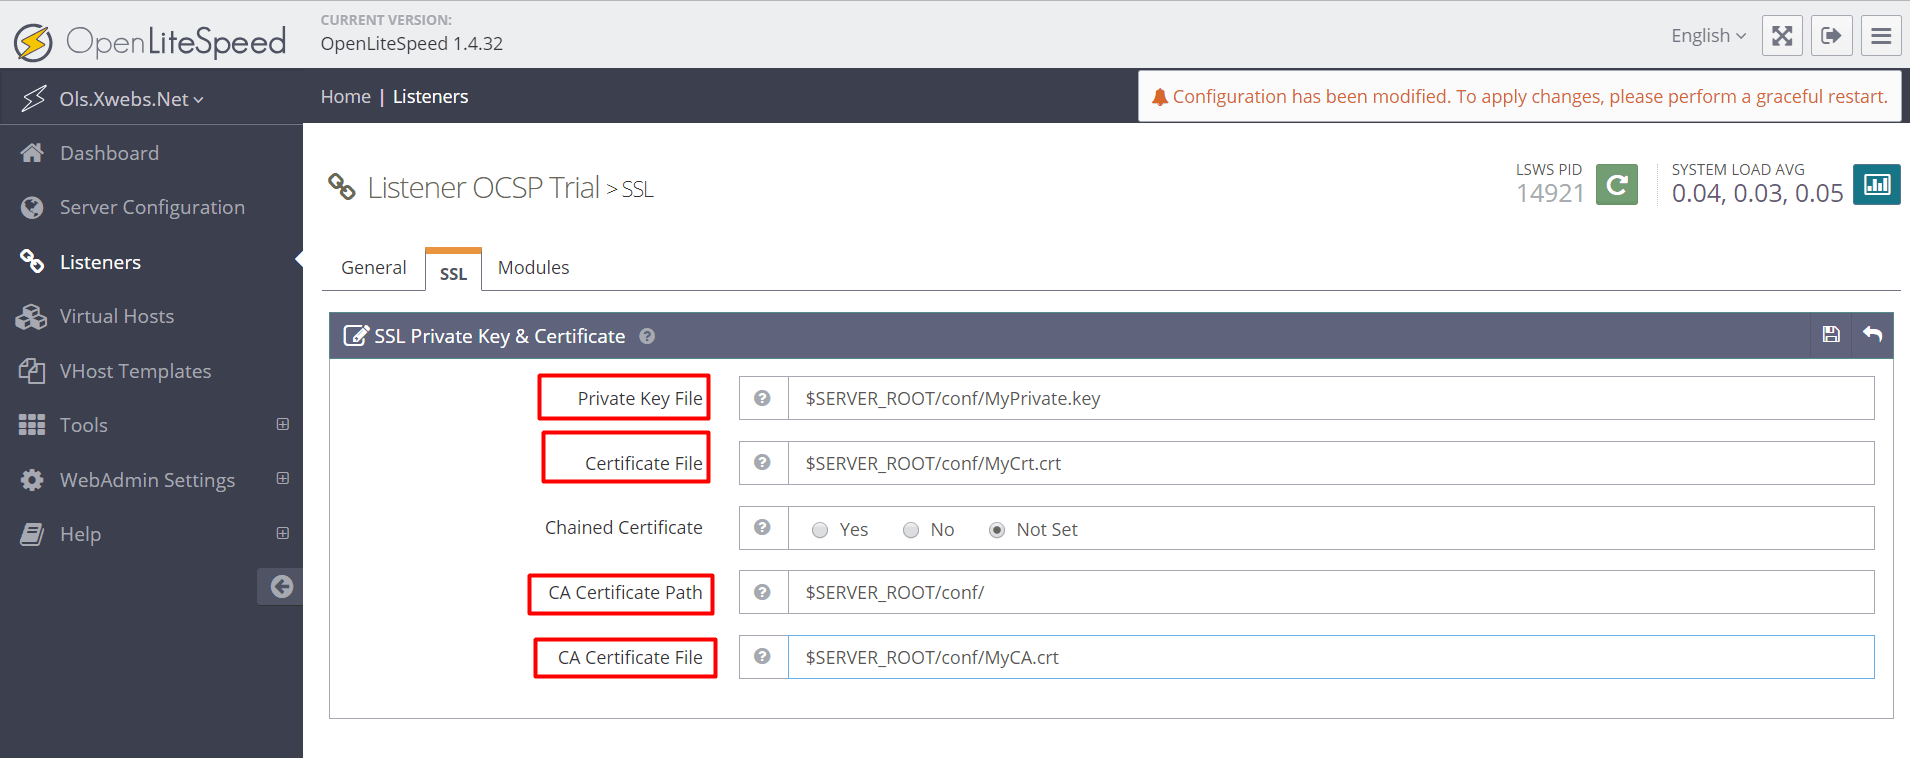Click the VHost Templates copy icon
The width and height of the screenshot is (1910, 758).
(32, 371)
